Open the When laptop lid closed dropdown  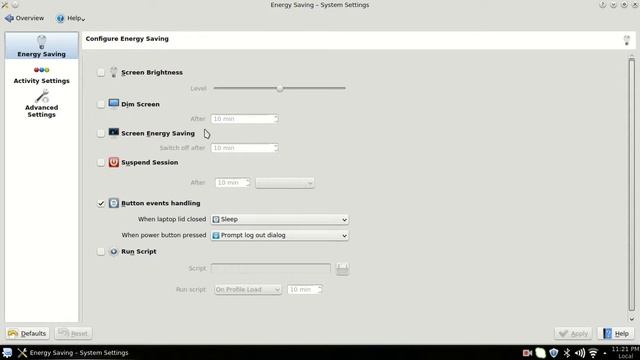[x=280, y=220]
